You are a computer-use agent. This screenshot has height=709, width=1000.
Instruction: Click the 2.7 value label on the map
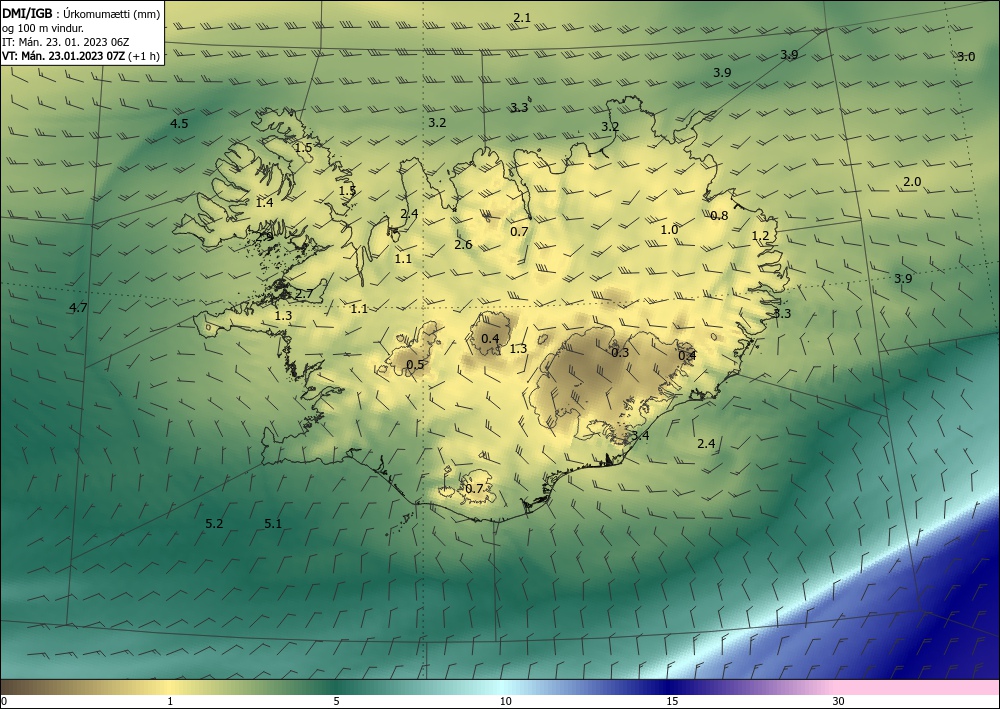(x=304, y=294)
